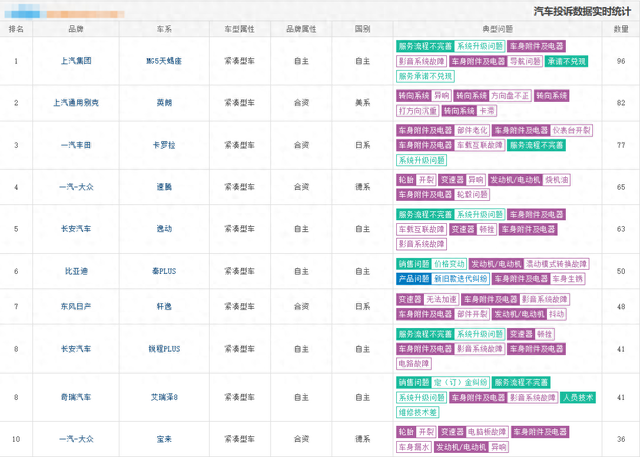Open 长安汽车 brand in the 逸动 row
Image resolution: width=640 pixels, height=457 pixels.
[76, 229]
